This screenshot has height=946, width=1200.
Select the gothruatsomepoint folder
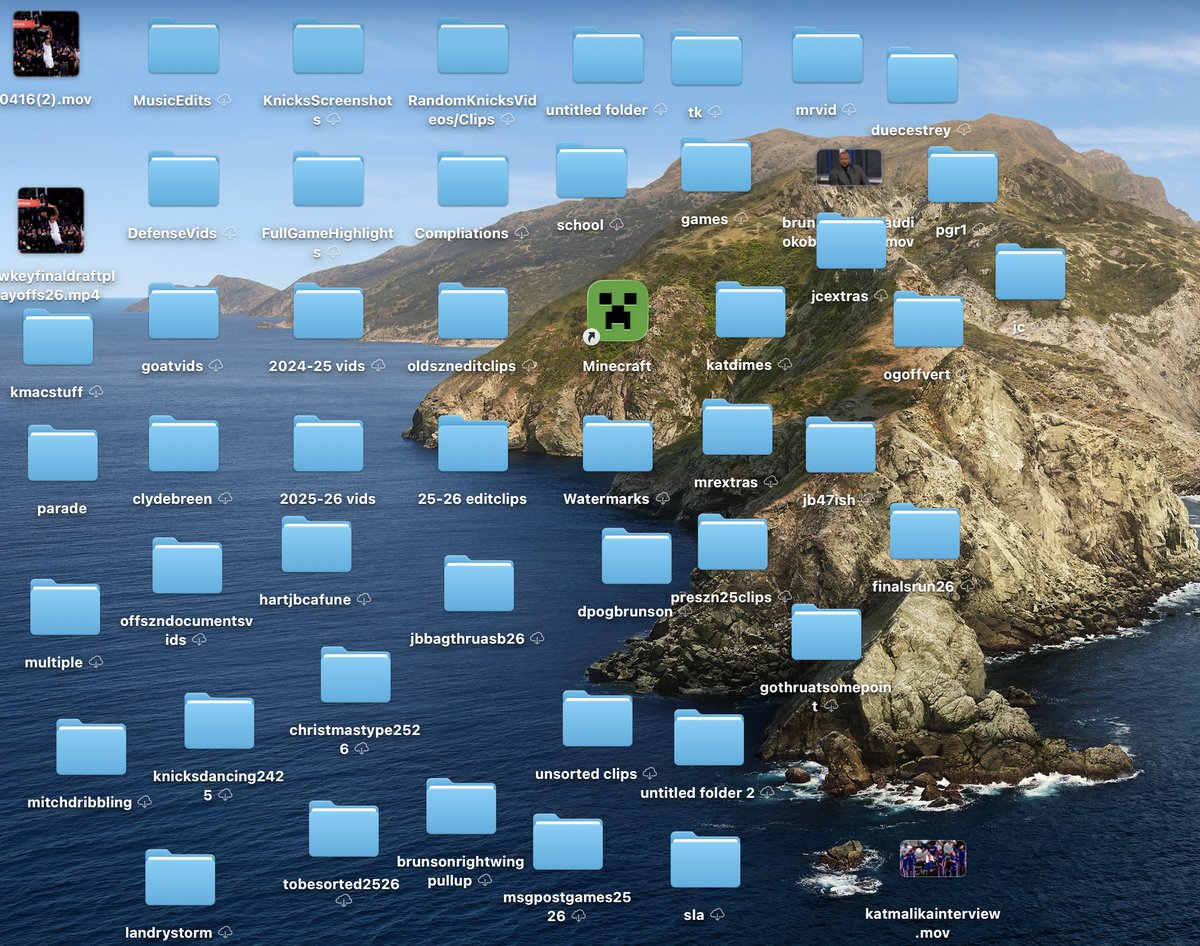pos(826,633)
